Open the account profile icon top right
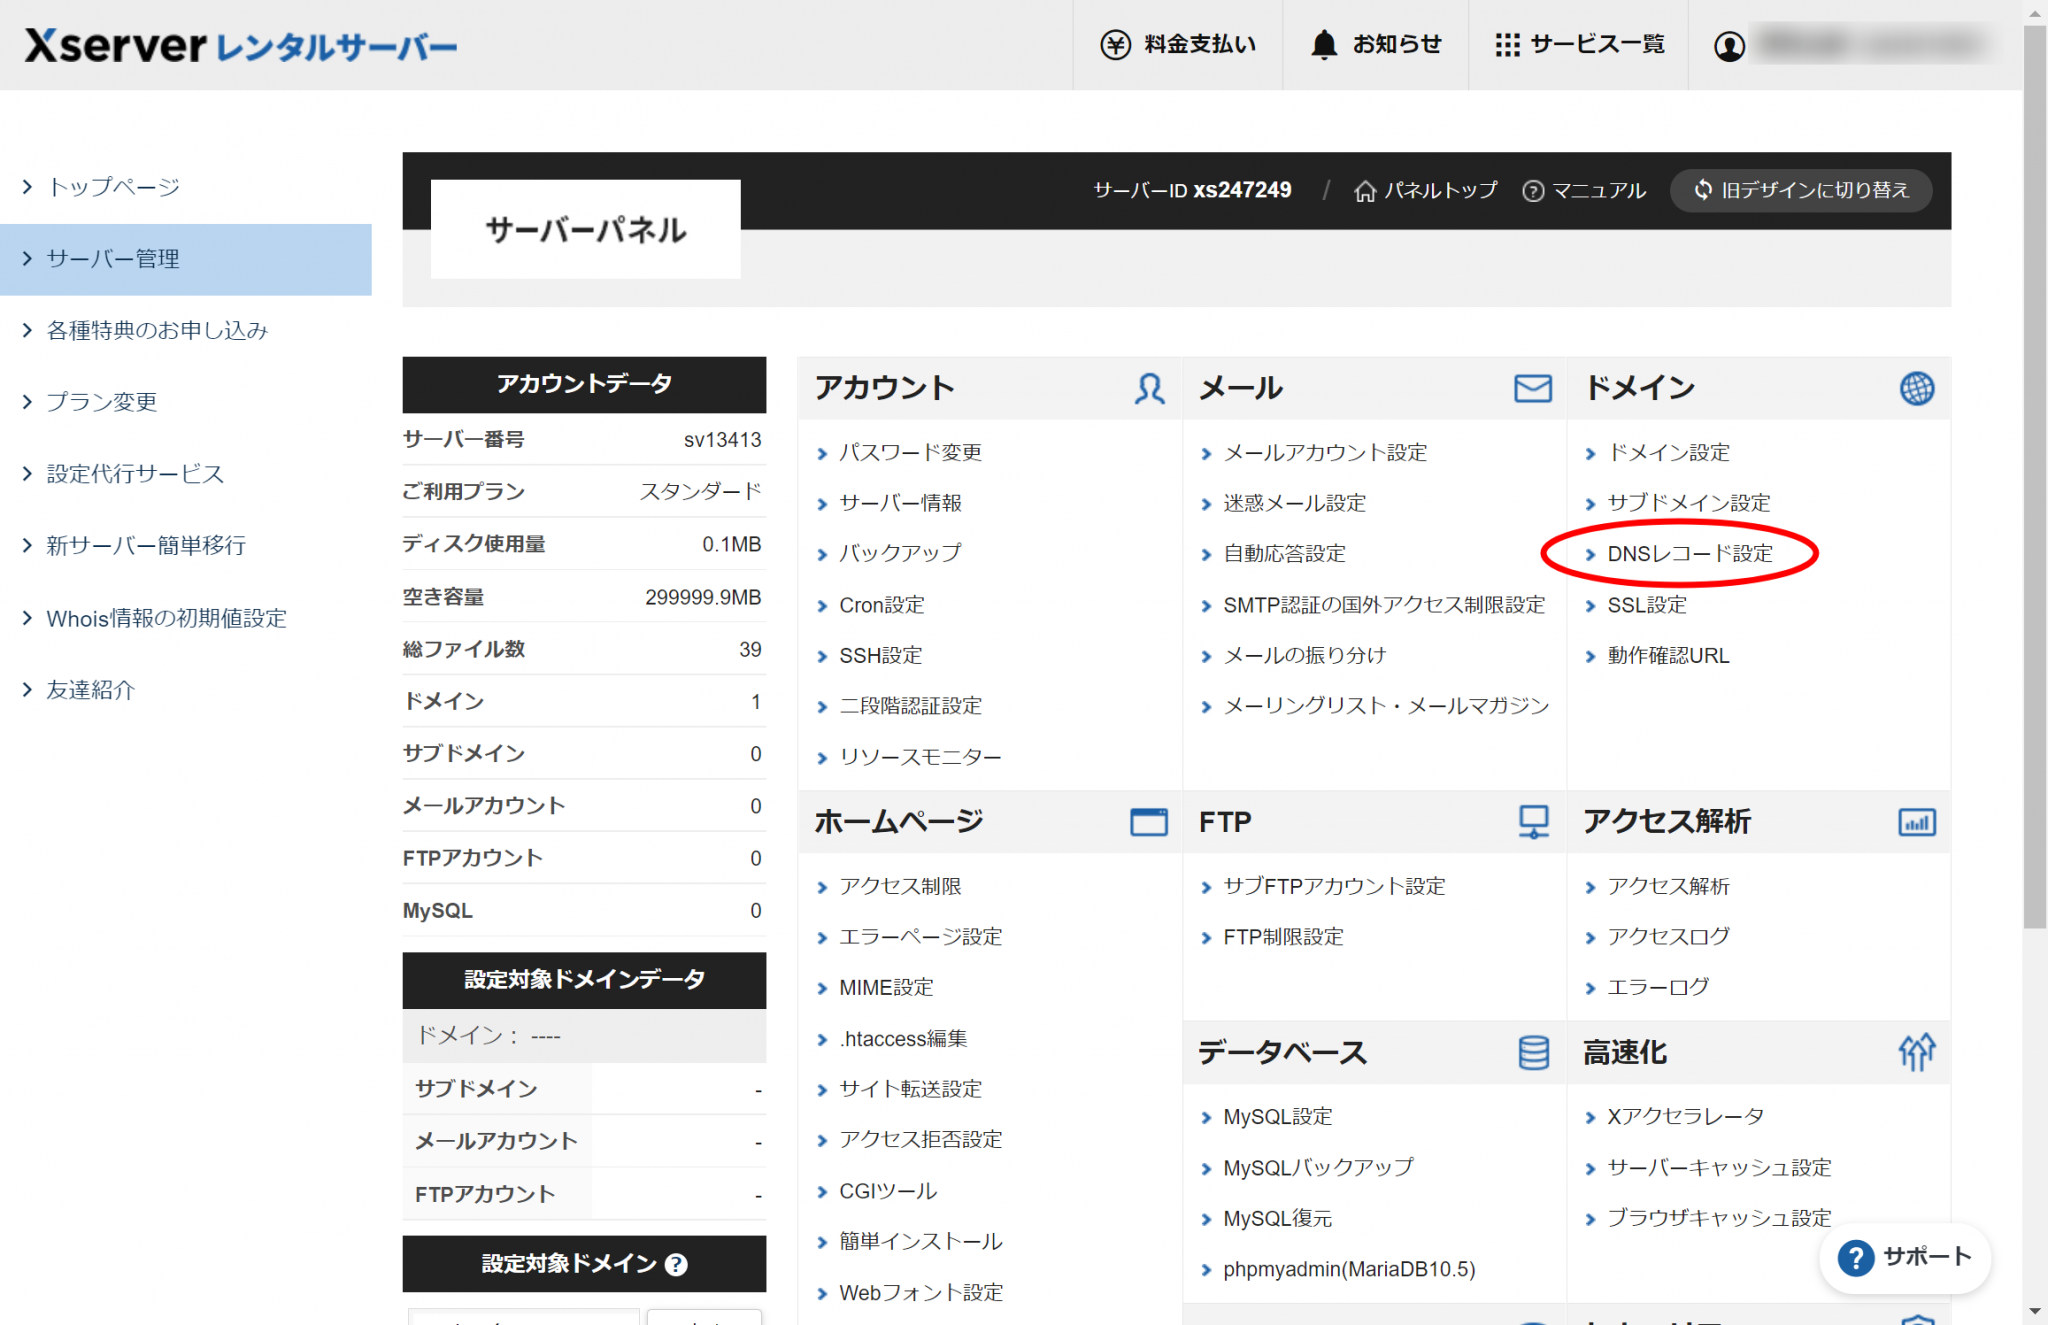Viewport: 2048px width, 1325px height. click(x=1730, y=44)
